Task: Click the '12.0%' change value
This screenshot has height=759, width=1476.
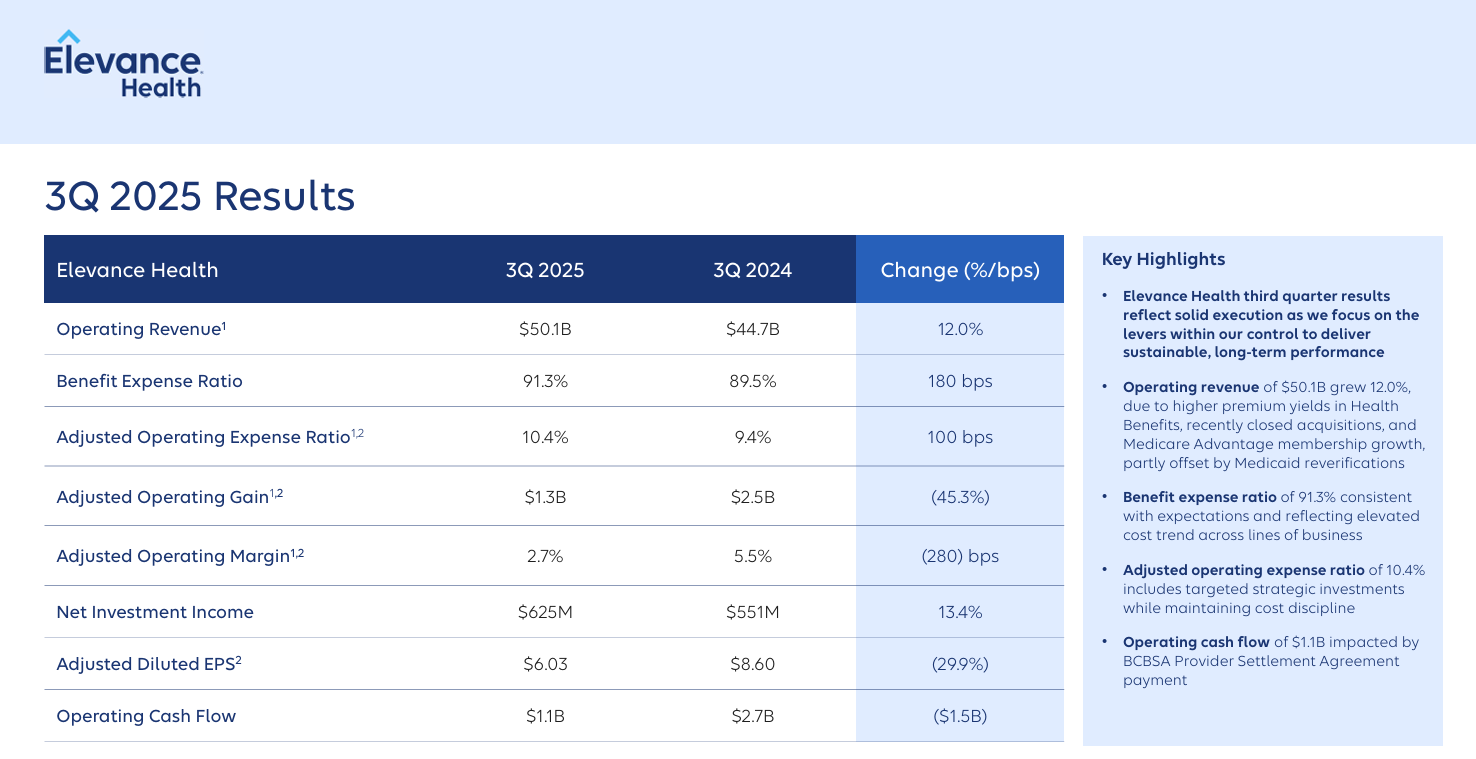Action: point(960,329)
